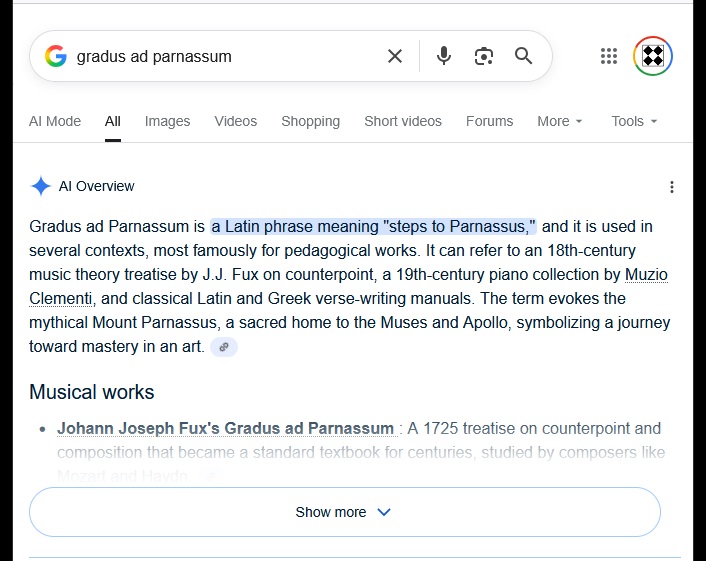706x561 pixels.
Task: Clear the search box text
Action: [x=395, y=56]
